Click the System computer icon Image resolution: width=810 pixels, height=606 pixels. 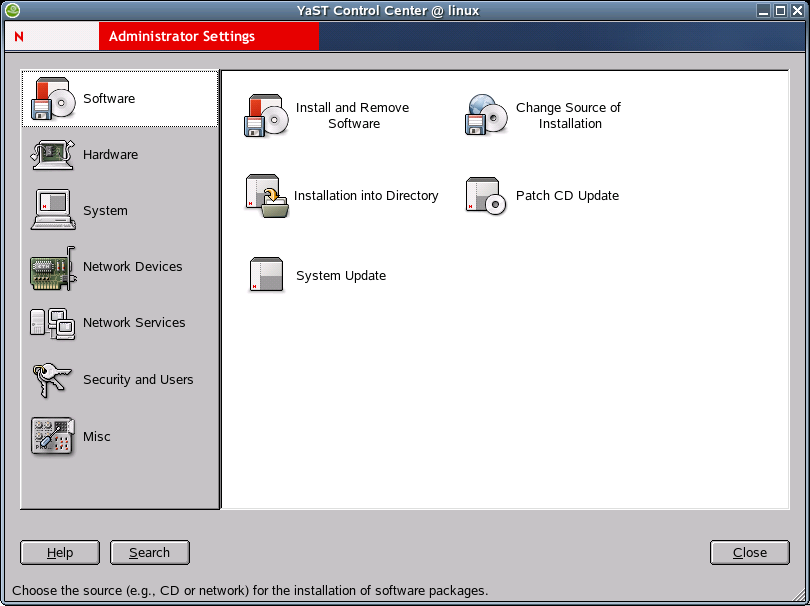tap(53, 210)
